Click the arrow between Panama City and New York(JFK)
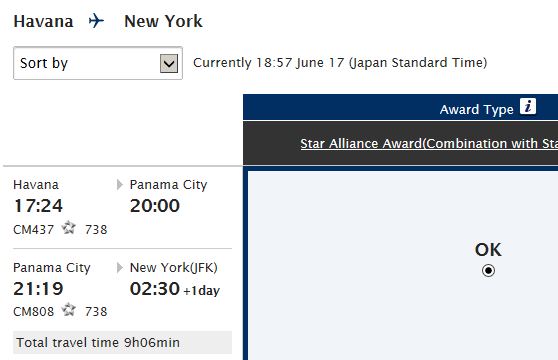 click(x=120, y=268)
